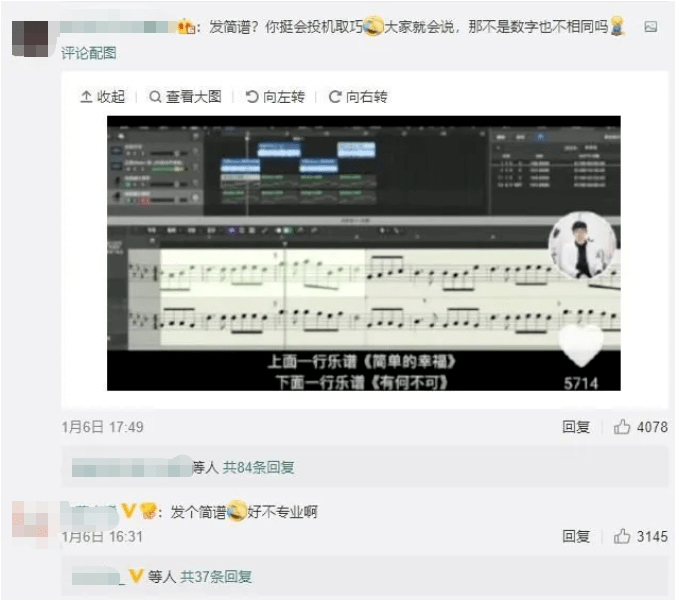Open 查看大图 to view the large image
The width and height of the screenshot is (675, 602).
click(185, 96)
